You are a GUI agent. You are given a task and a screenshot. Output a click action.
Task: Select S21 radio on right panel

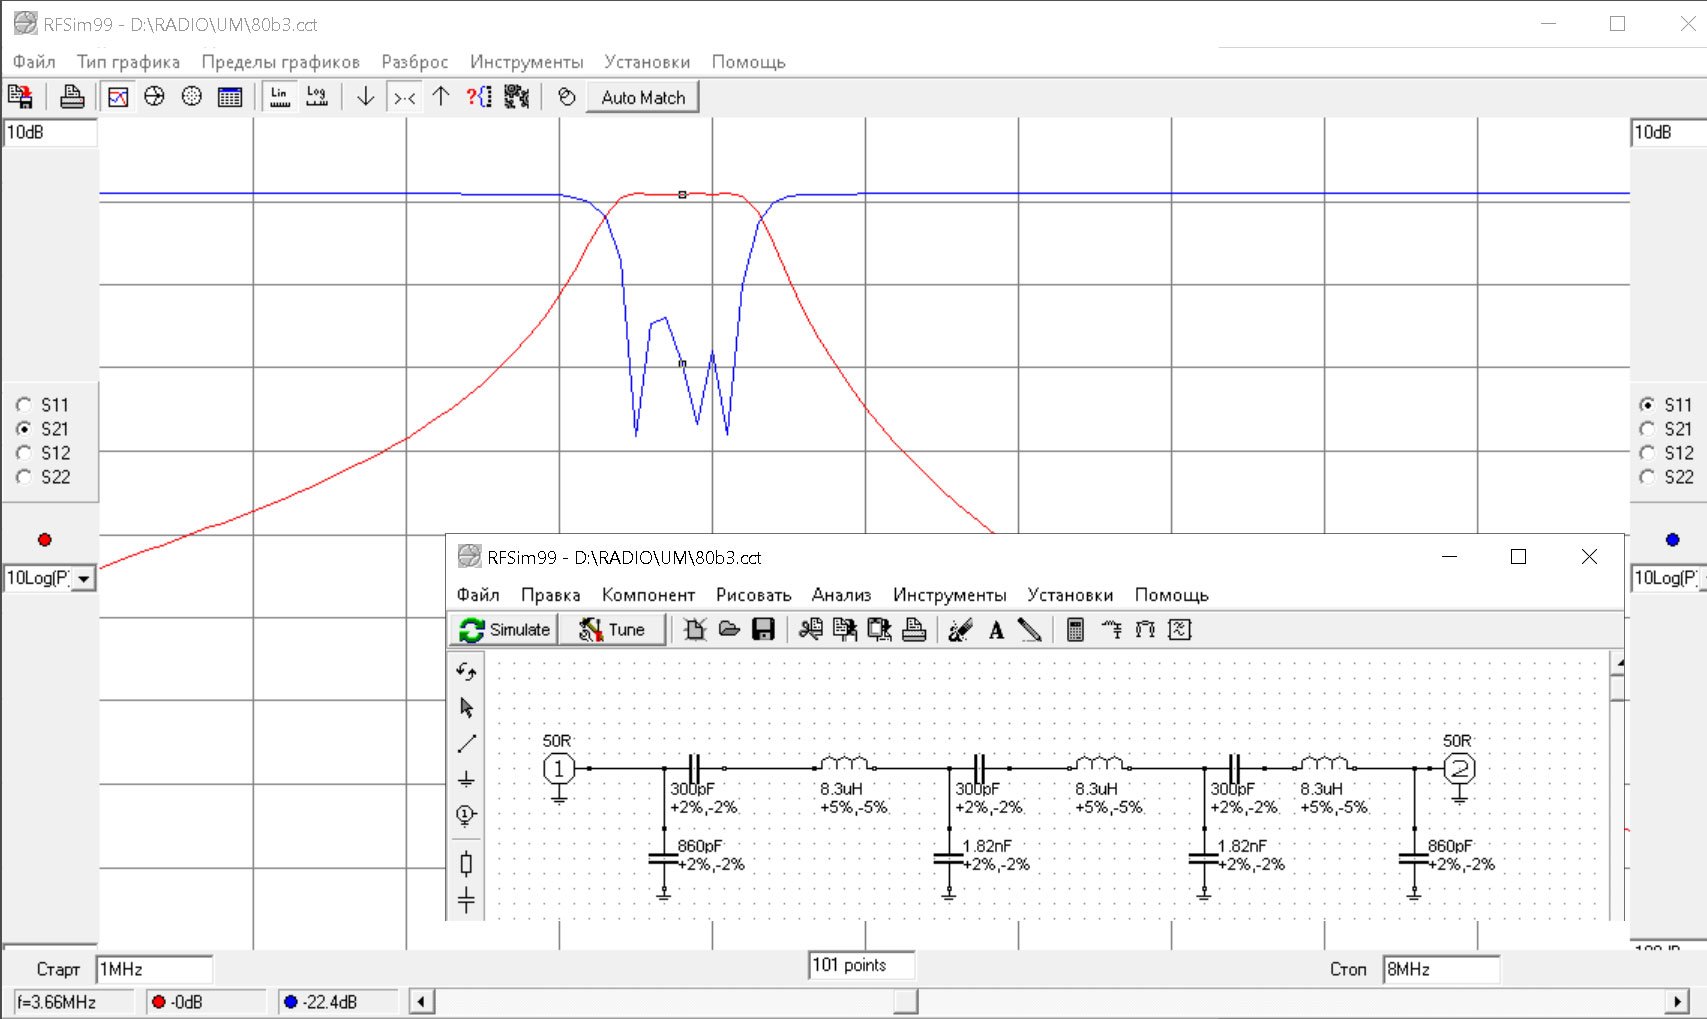point(1647,429)
